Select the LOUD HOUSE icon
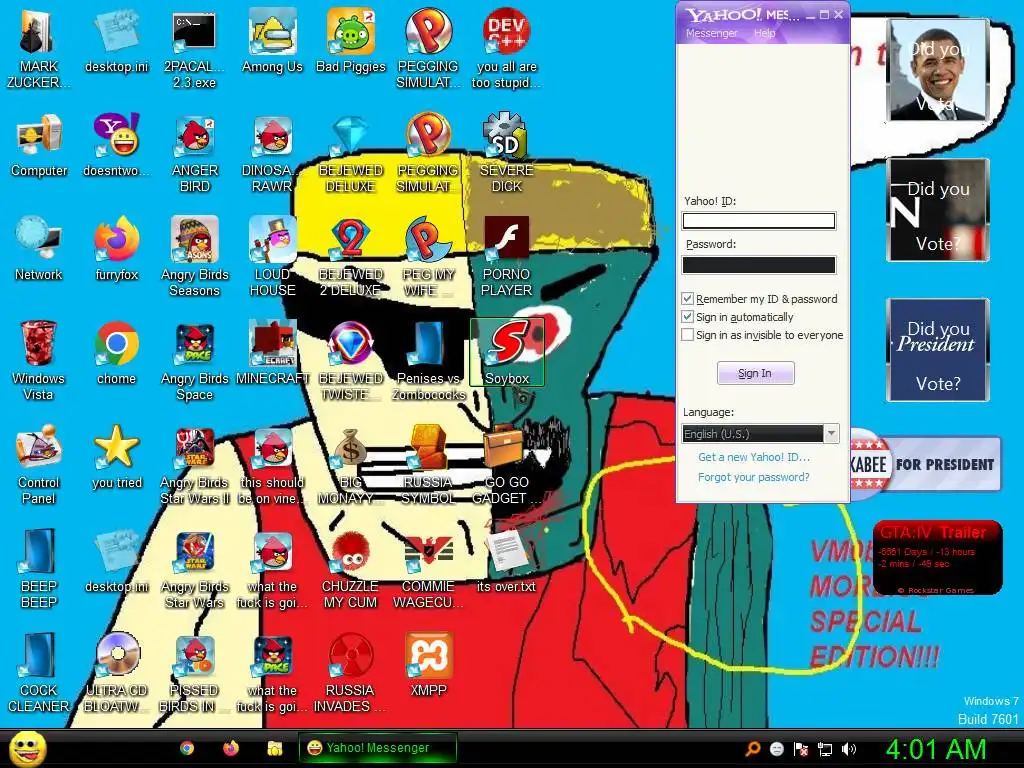Image resolution: width=1024 pixels, height=768 pixels. (272, 258)
